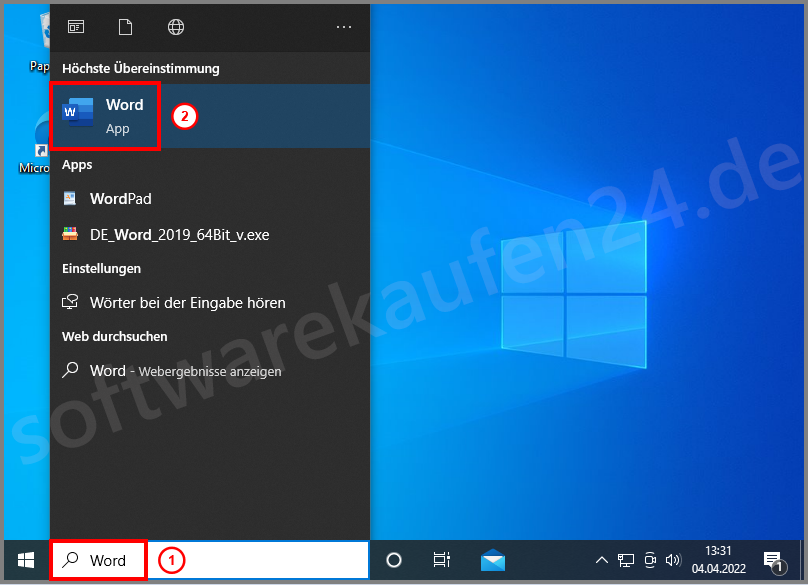808x585 pixels.
Task: Open the volume speaker control
Action: tap(673, 560)
